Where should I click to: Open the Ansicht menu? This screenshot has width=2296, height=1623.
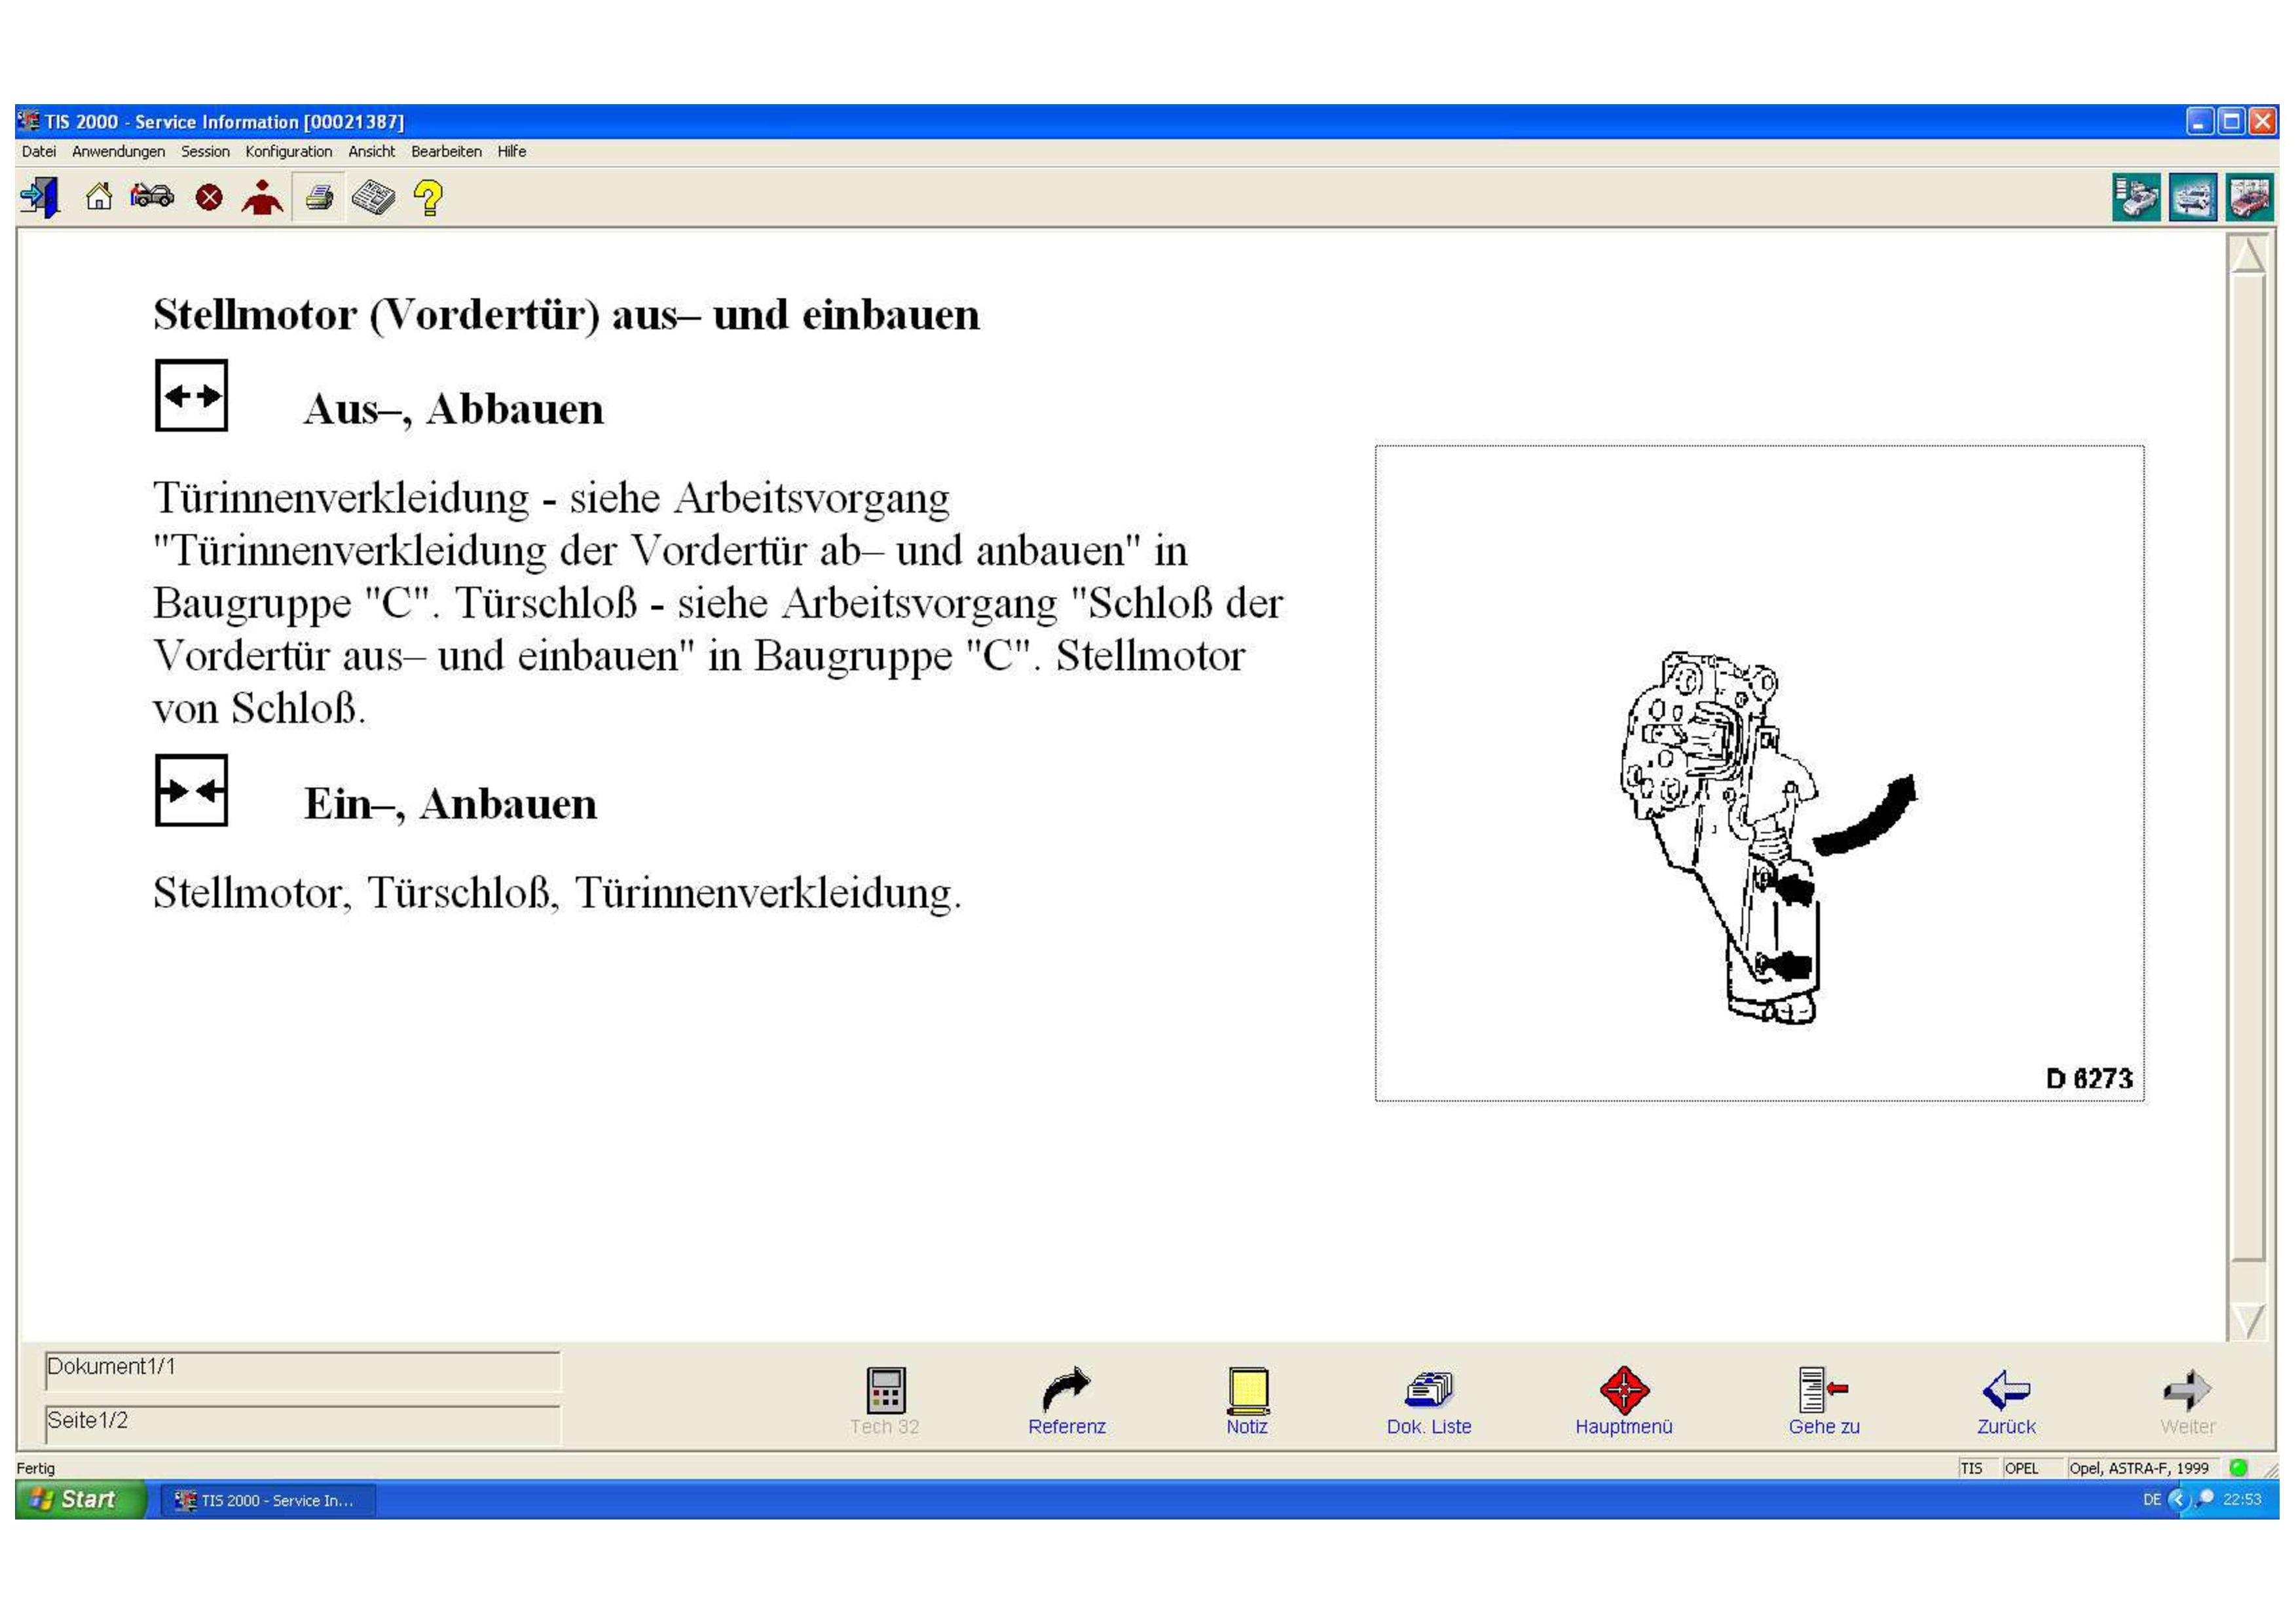(371, 152)
